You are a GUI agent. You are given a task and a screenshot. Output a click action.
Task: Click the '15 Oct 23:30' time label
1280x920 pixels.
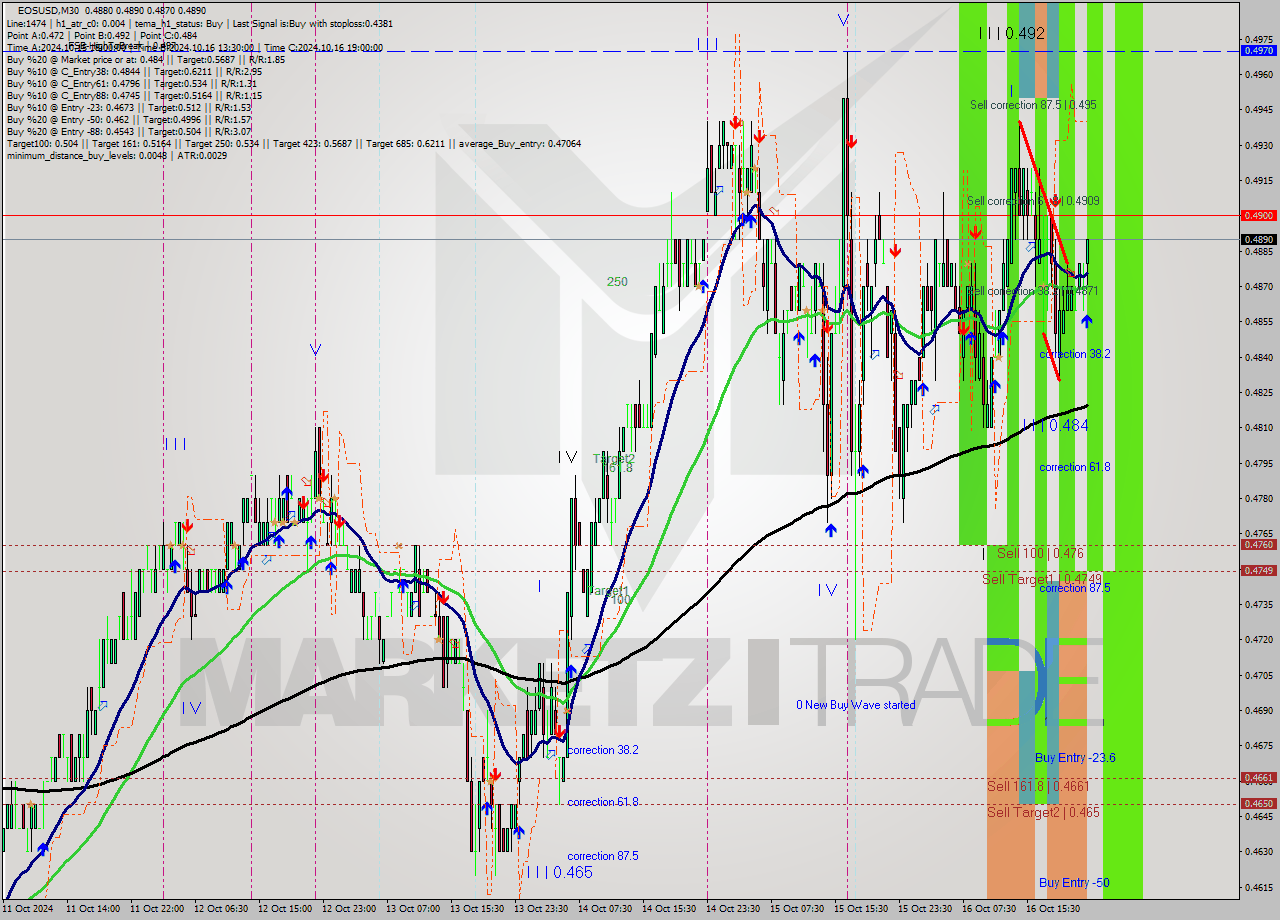pyautogui.click(x=925, y=909)
